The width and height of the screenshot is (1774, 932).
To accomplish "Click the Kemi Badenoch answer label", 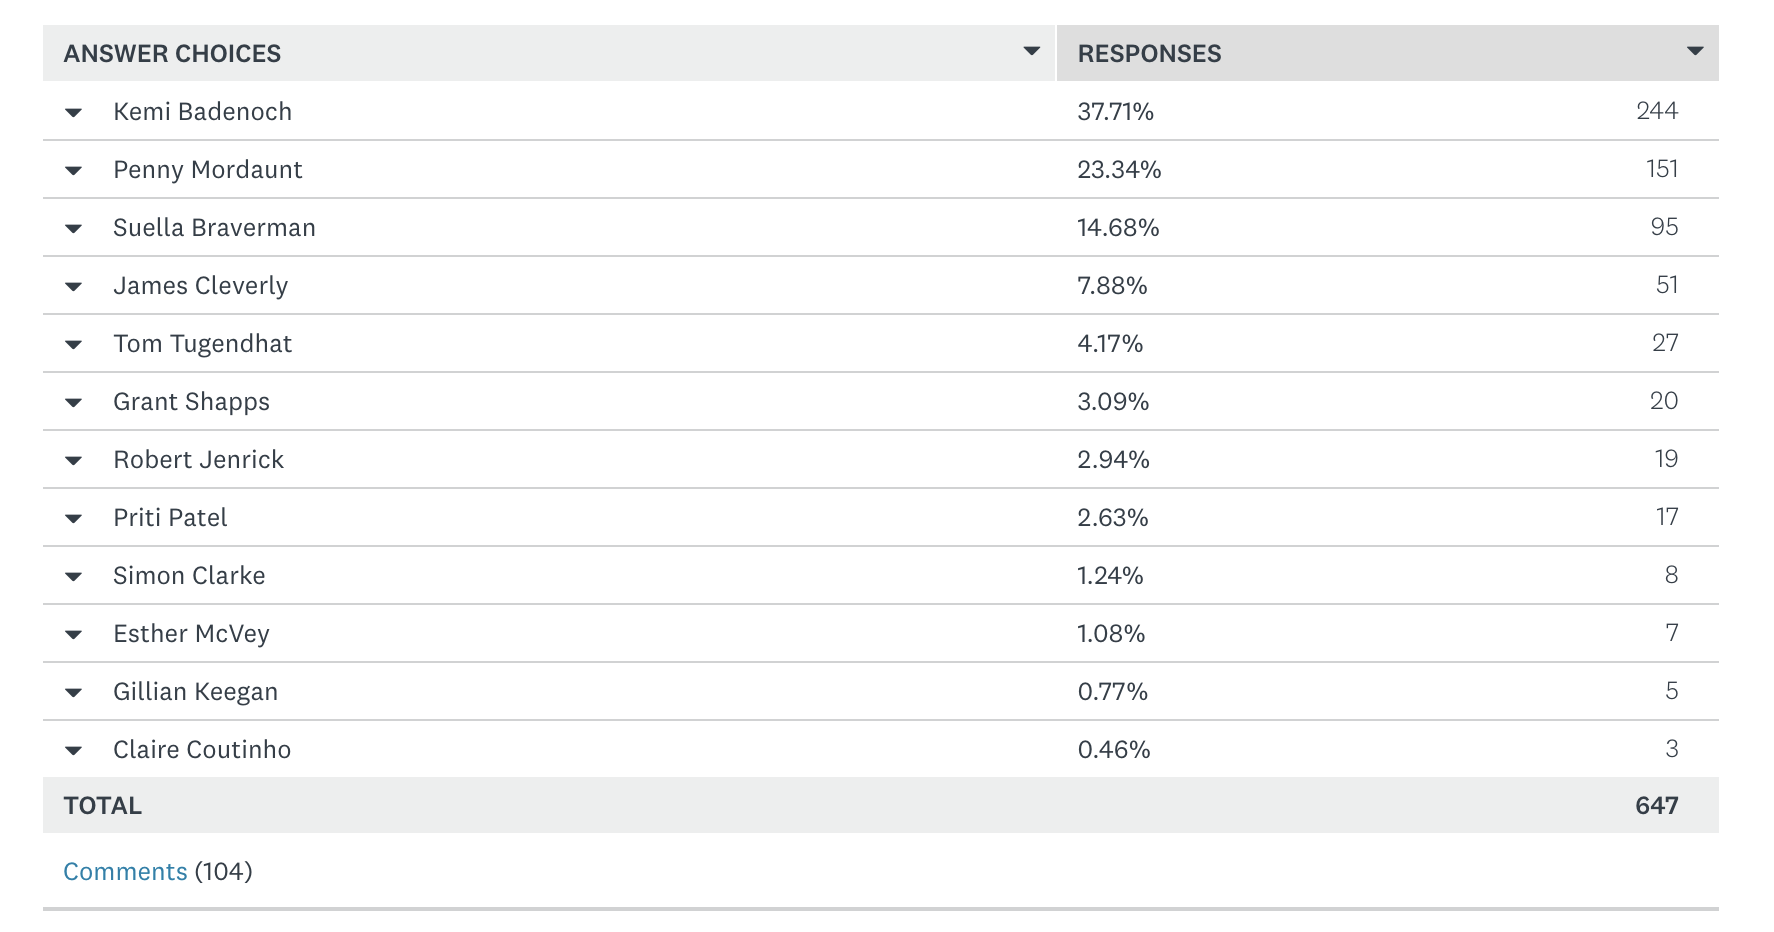I will pos(202,112).
